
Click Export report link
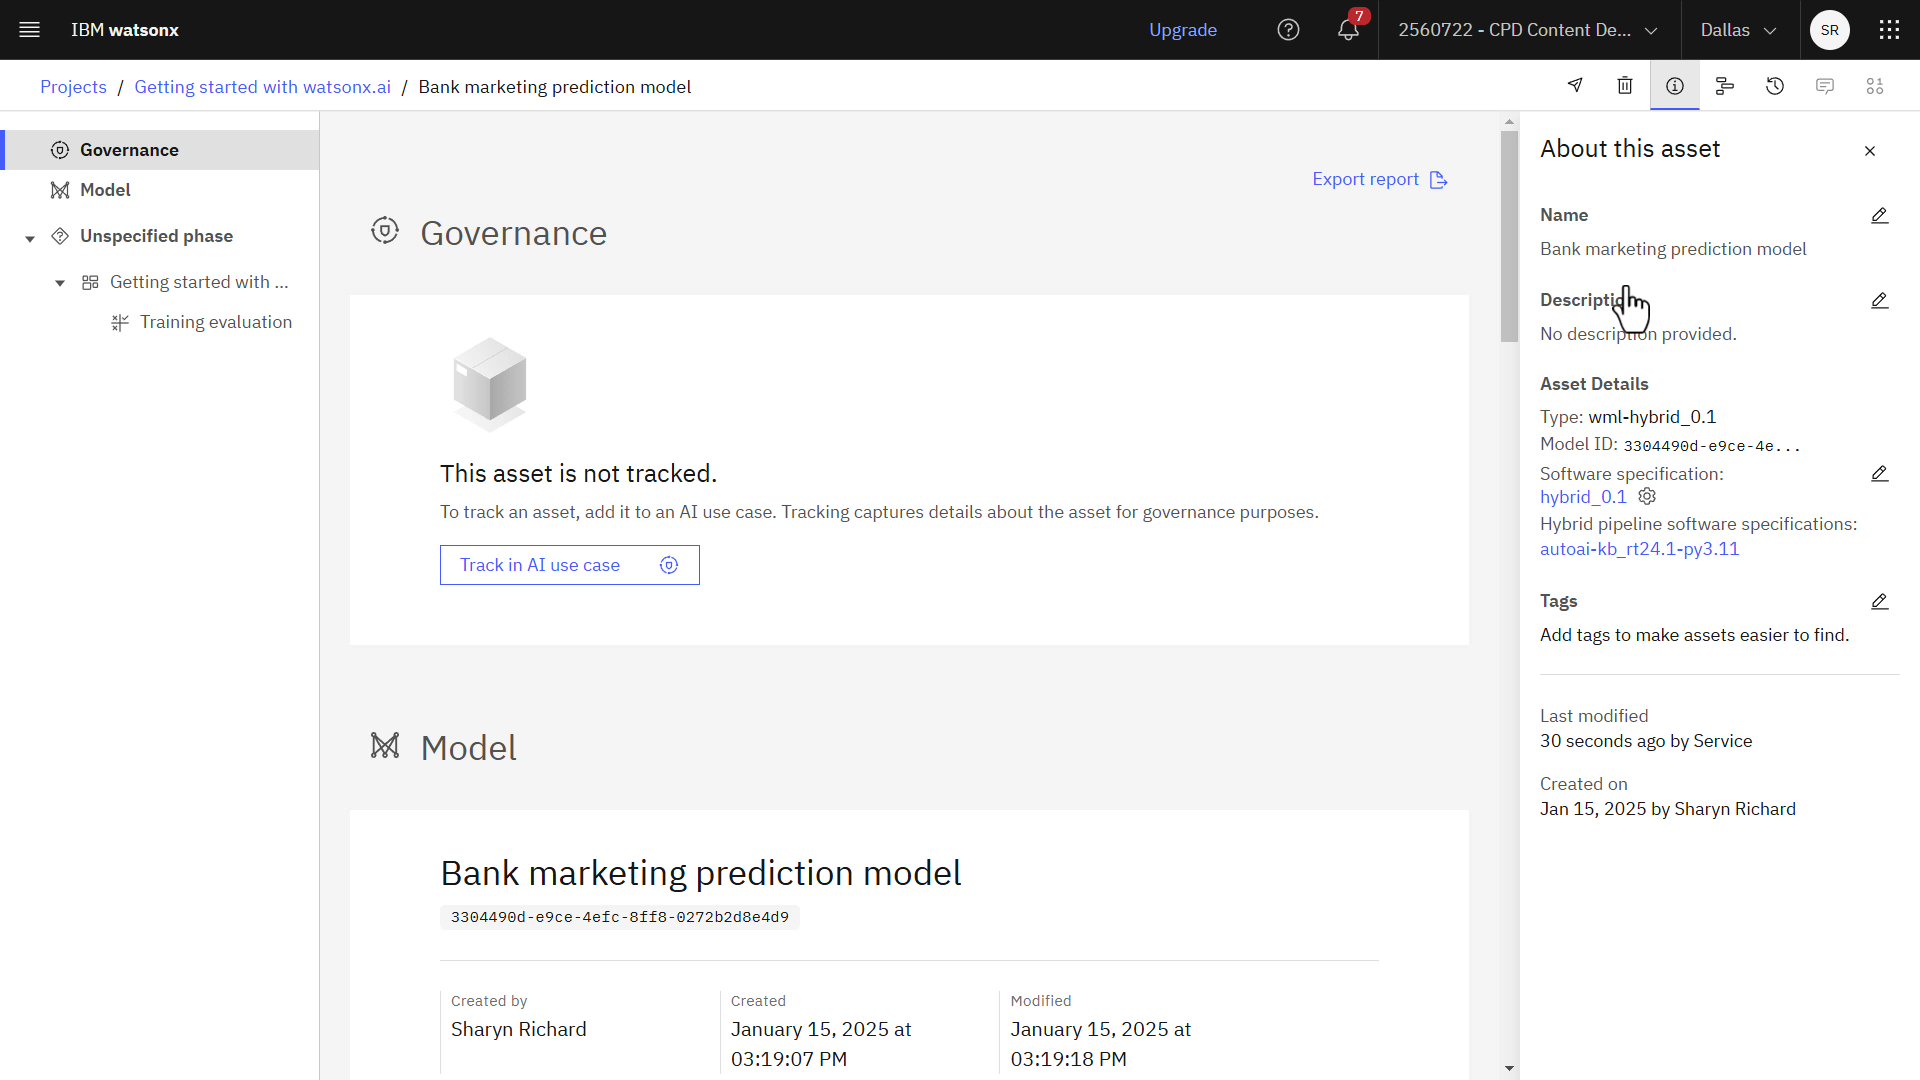click(1379, 179)
